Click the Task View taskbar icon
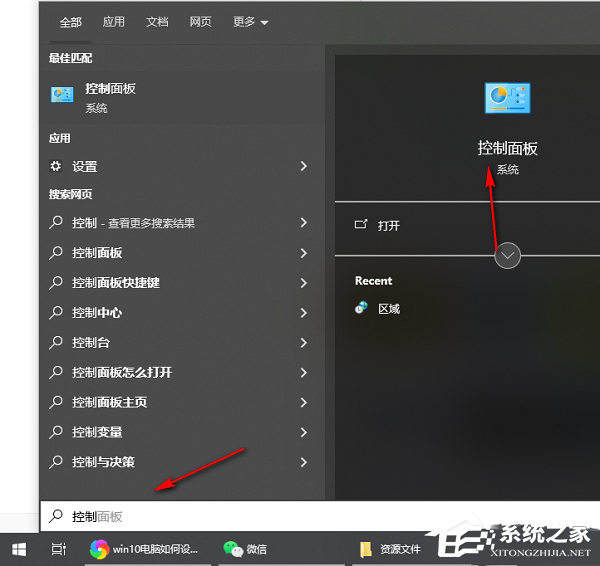Screen dimensions: 600x566 (58, 548)
